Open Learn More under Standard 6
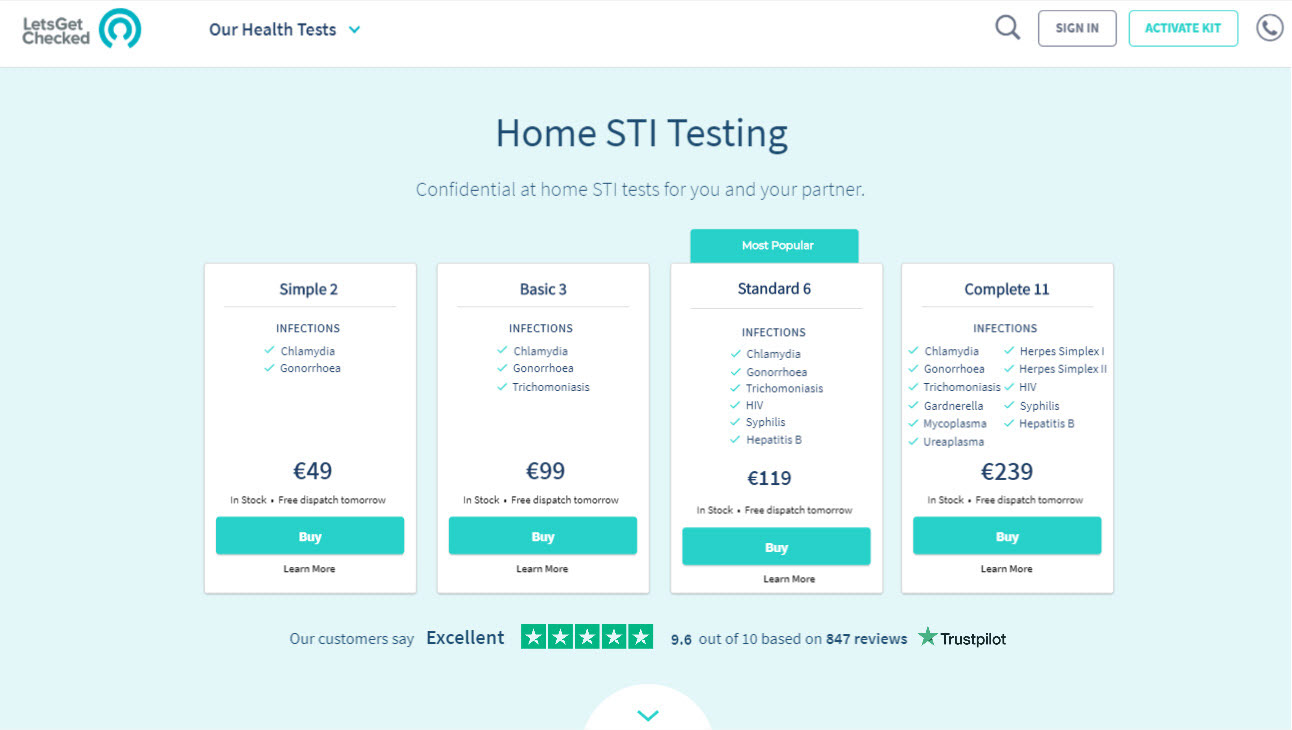1292x730 pixels. pyautogui.click(x=789, y=579)
